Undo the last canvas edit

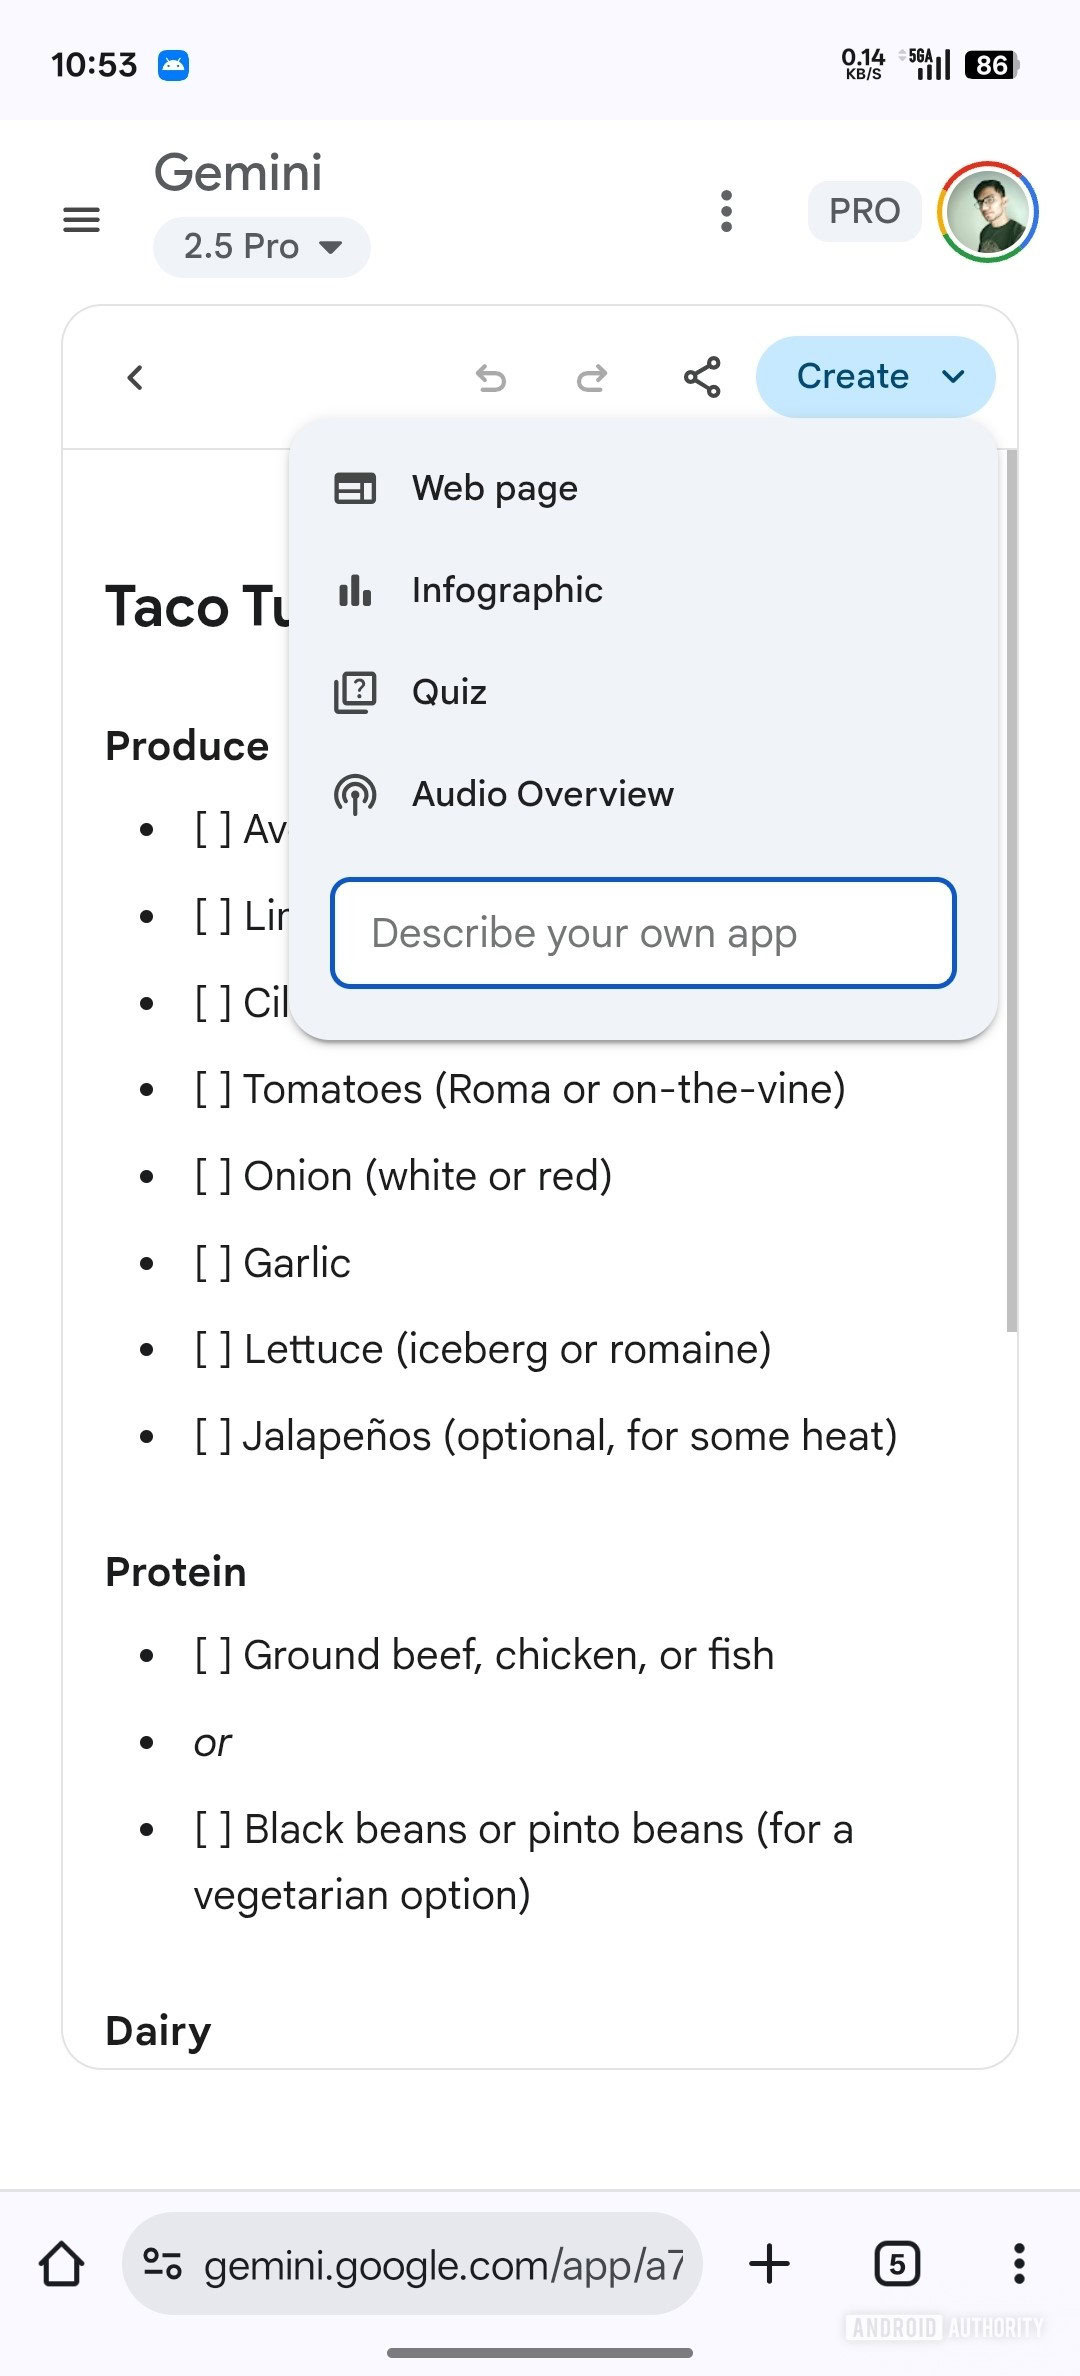coord(491,378)
